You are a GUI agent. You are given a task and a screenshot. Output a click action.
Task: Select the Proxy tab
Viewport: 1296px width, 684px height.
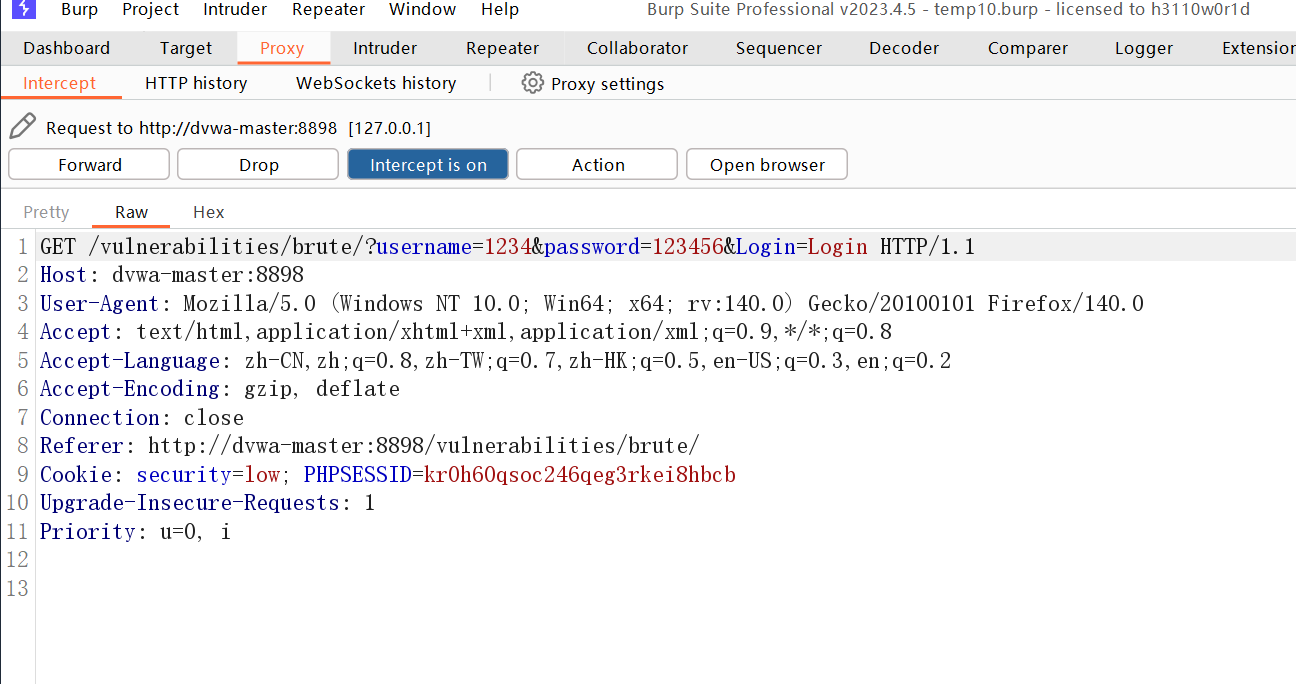point(282,48)
